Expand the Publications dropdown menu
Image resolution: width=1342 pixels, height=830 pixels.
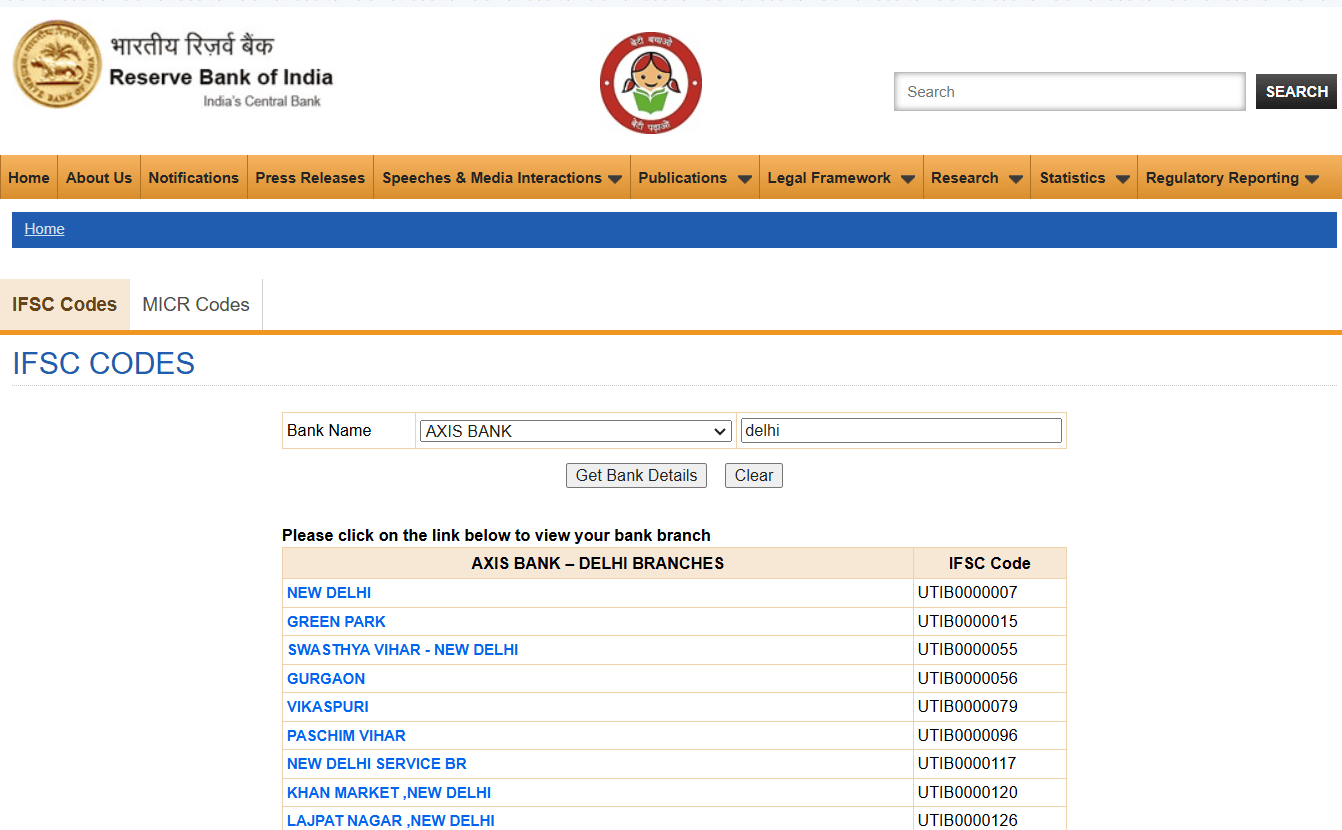pyautogui.click(x=695, y=177)
